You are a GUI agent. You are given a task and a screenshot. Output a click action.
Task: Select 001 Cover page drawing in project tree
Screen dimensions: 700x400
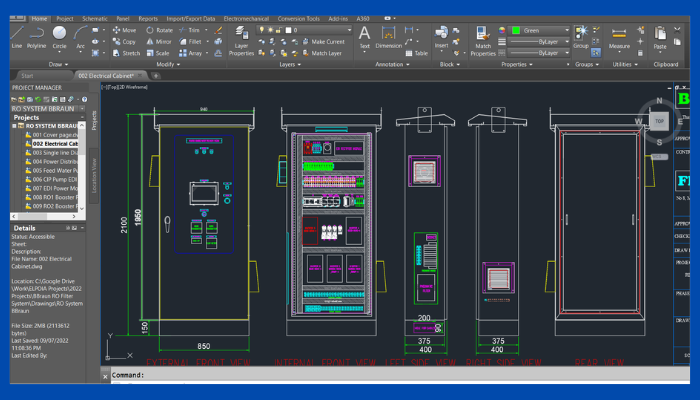tap(52, 134)
